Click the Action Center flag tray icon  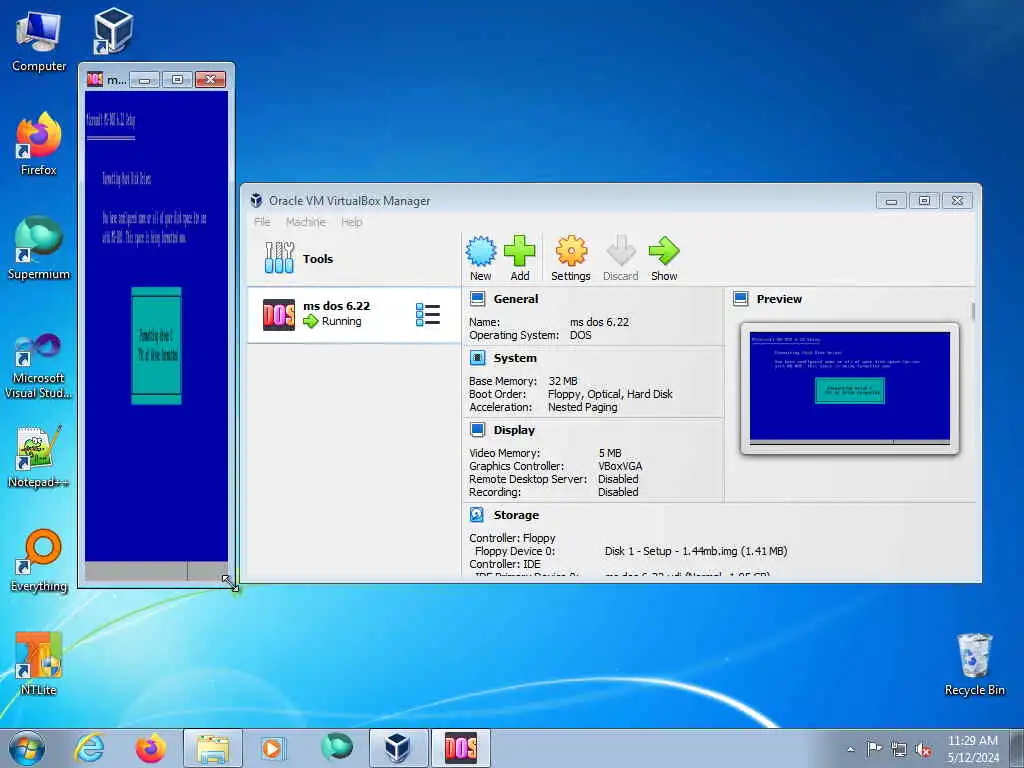(x=874, y=748)
